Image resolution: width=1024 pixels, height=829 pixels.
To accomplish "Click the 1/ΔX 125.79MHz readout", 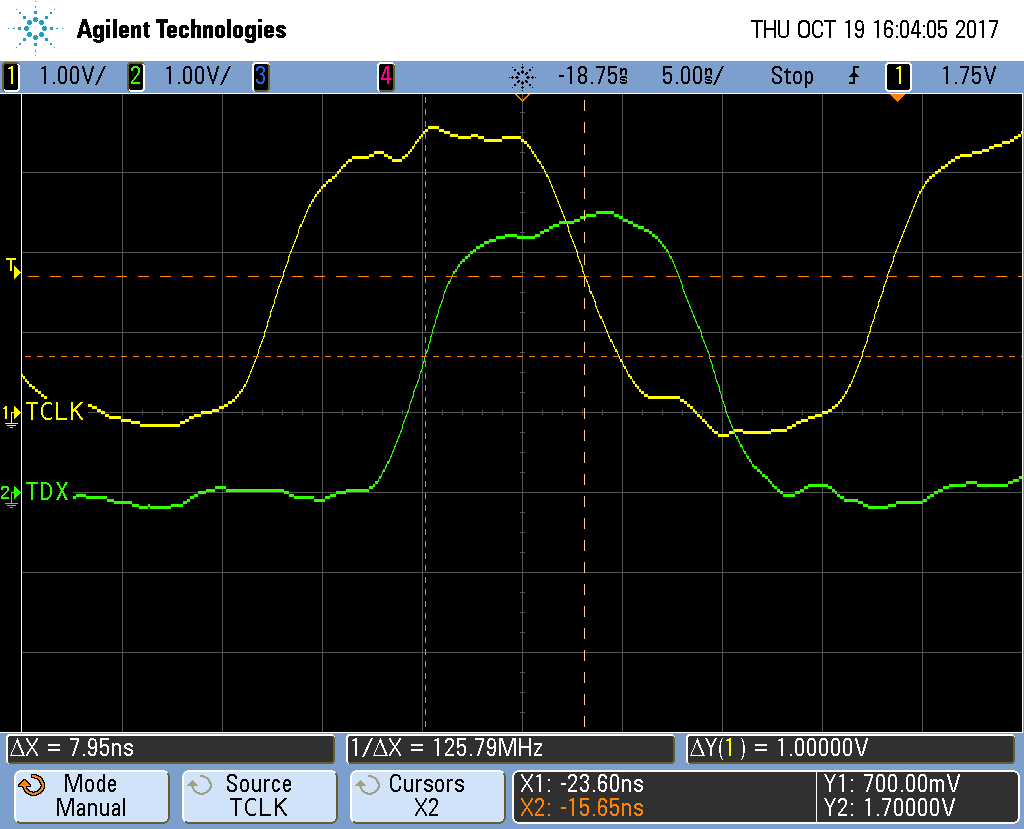I will click(511, 748).
